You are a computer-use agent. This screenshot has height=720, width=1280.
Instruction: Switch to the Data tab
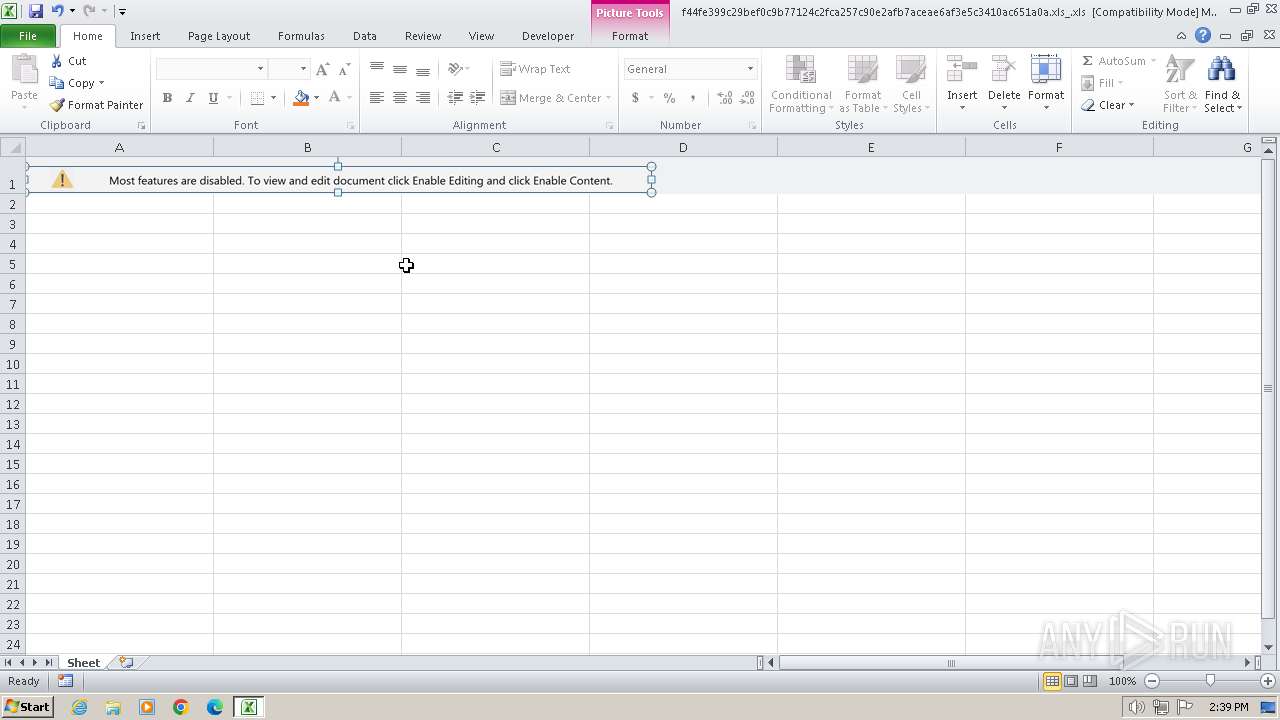pyautogui.click(x=365, y=36)
